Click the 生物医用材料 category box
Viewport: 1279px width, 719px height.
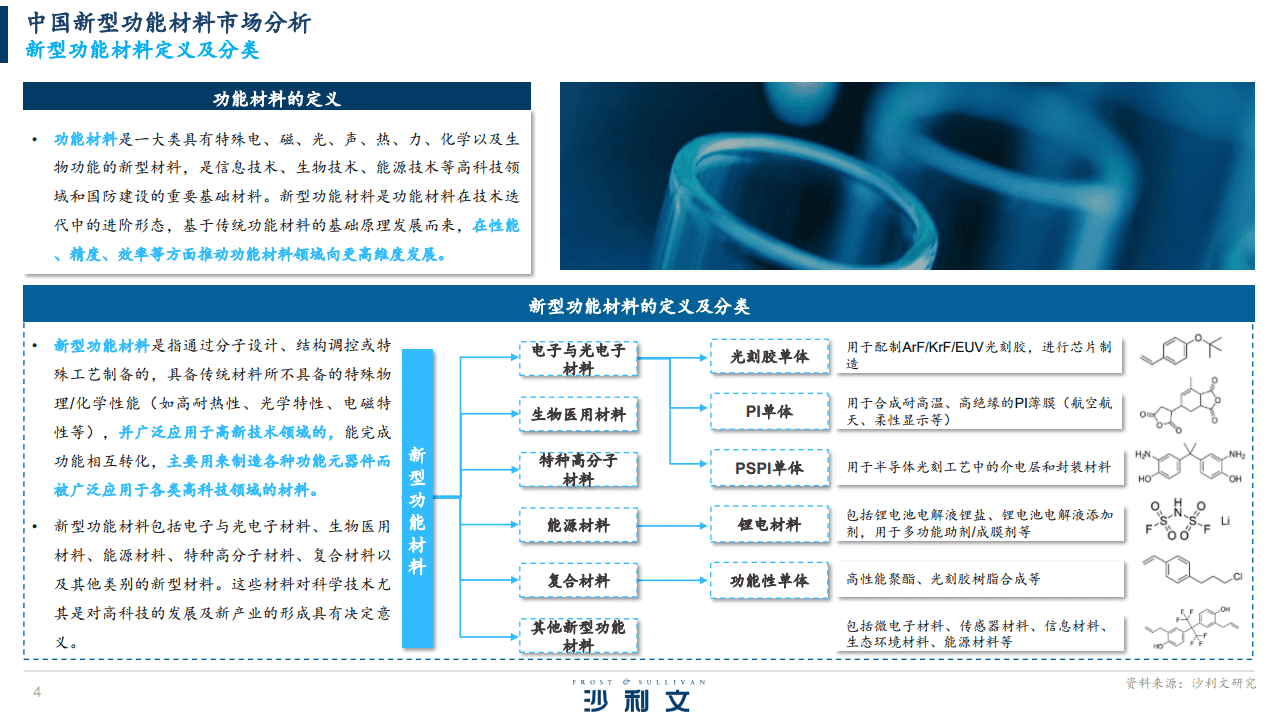578,414
